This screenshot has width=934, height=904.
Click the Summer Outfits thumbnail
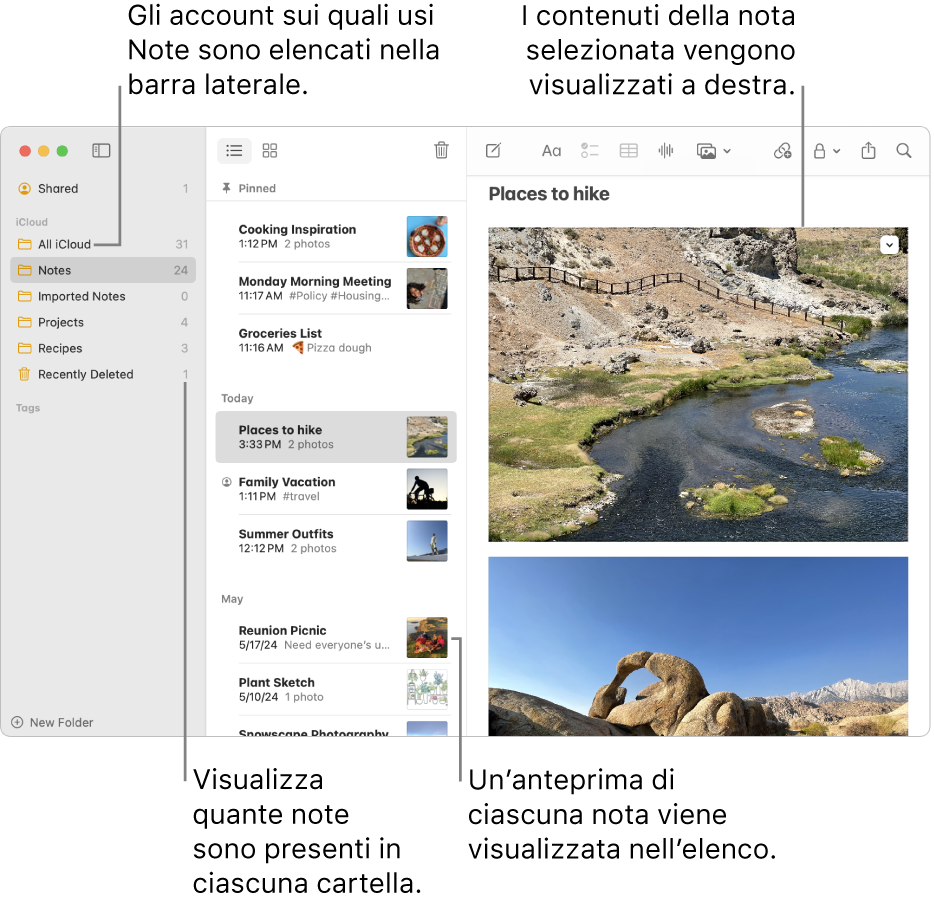[x=427, y=541]
